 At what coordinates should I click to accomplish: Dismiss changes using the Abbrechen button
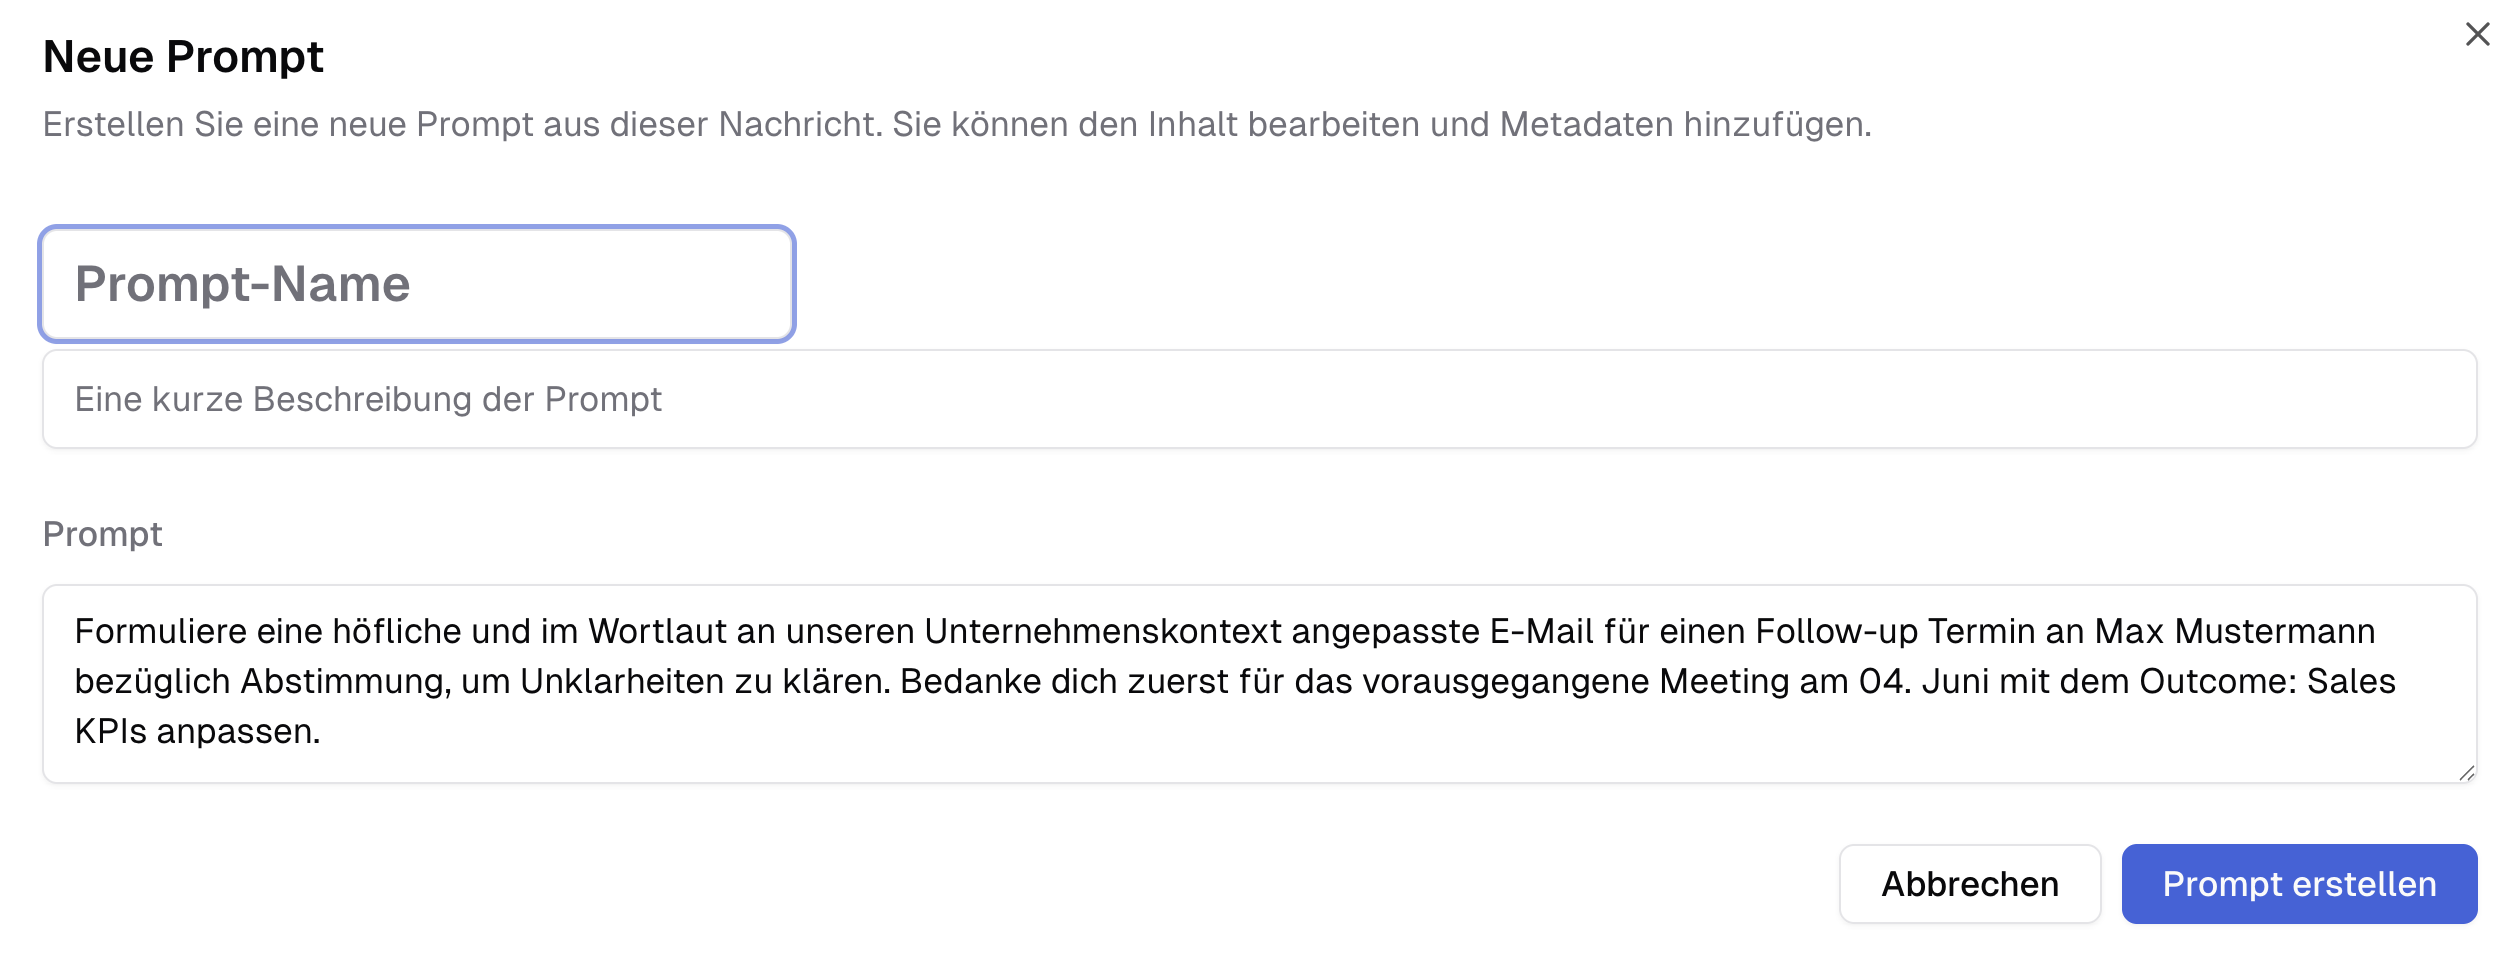(x=1969, y=884)
